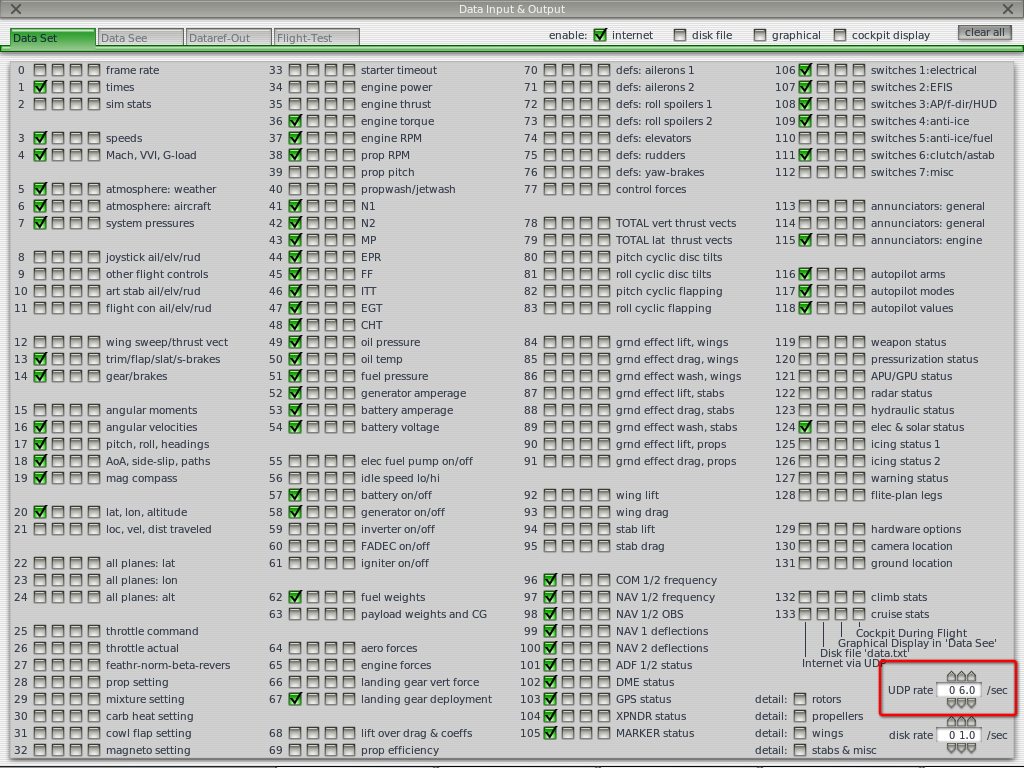
Task: Click rightmost down arrow below UDP rate
Action: [970, 703]
